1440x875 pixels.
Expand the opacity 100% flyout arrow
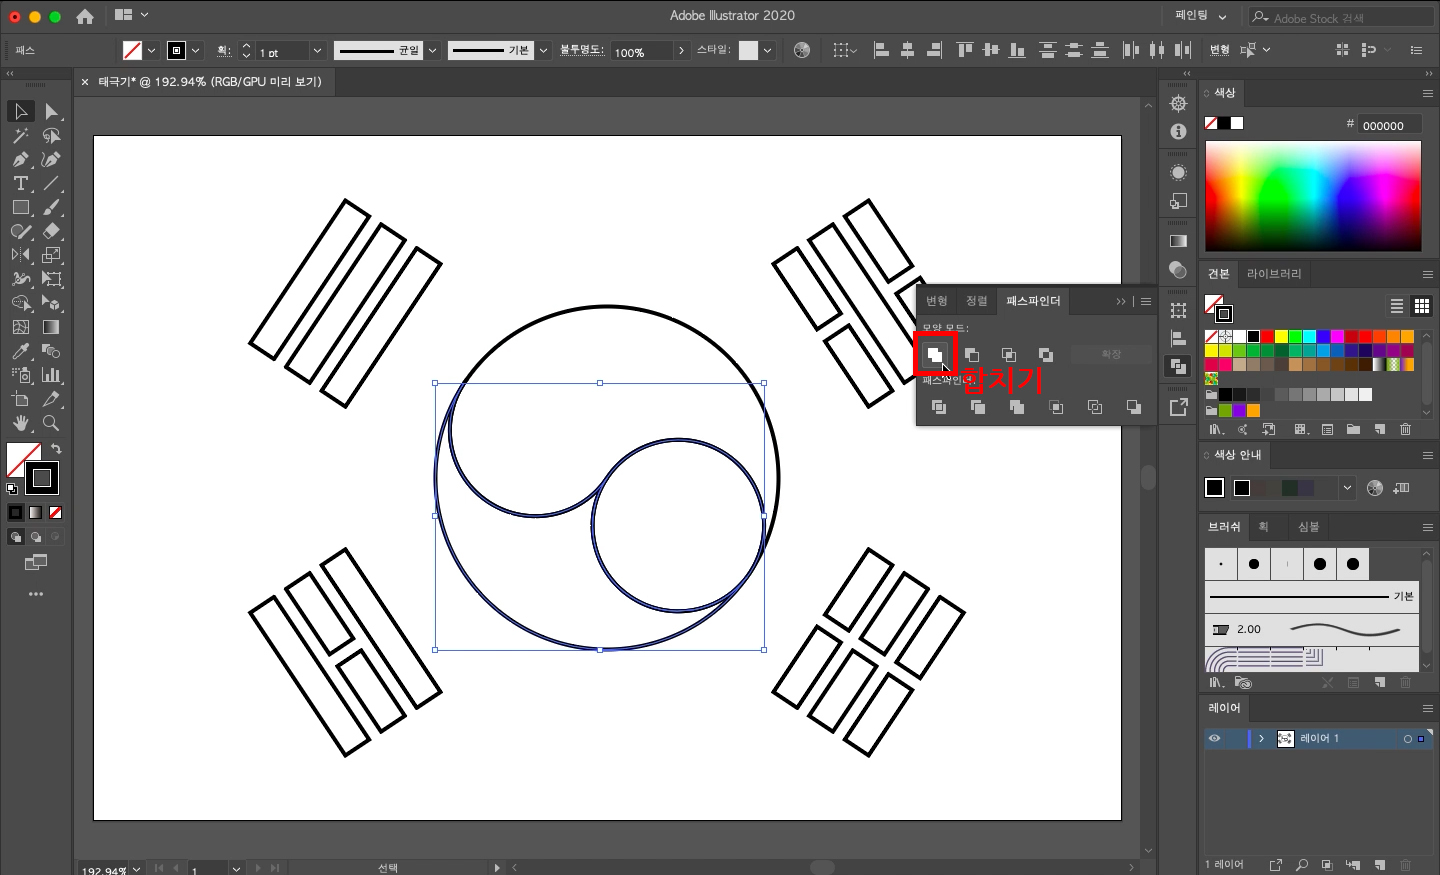tap(681, 50)
